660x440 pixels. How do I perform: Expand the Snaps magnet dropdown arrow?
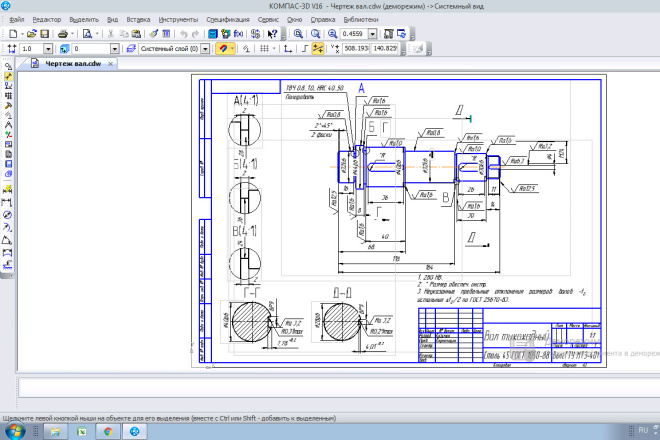[232, 49]
